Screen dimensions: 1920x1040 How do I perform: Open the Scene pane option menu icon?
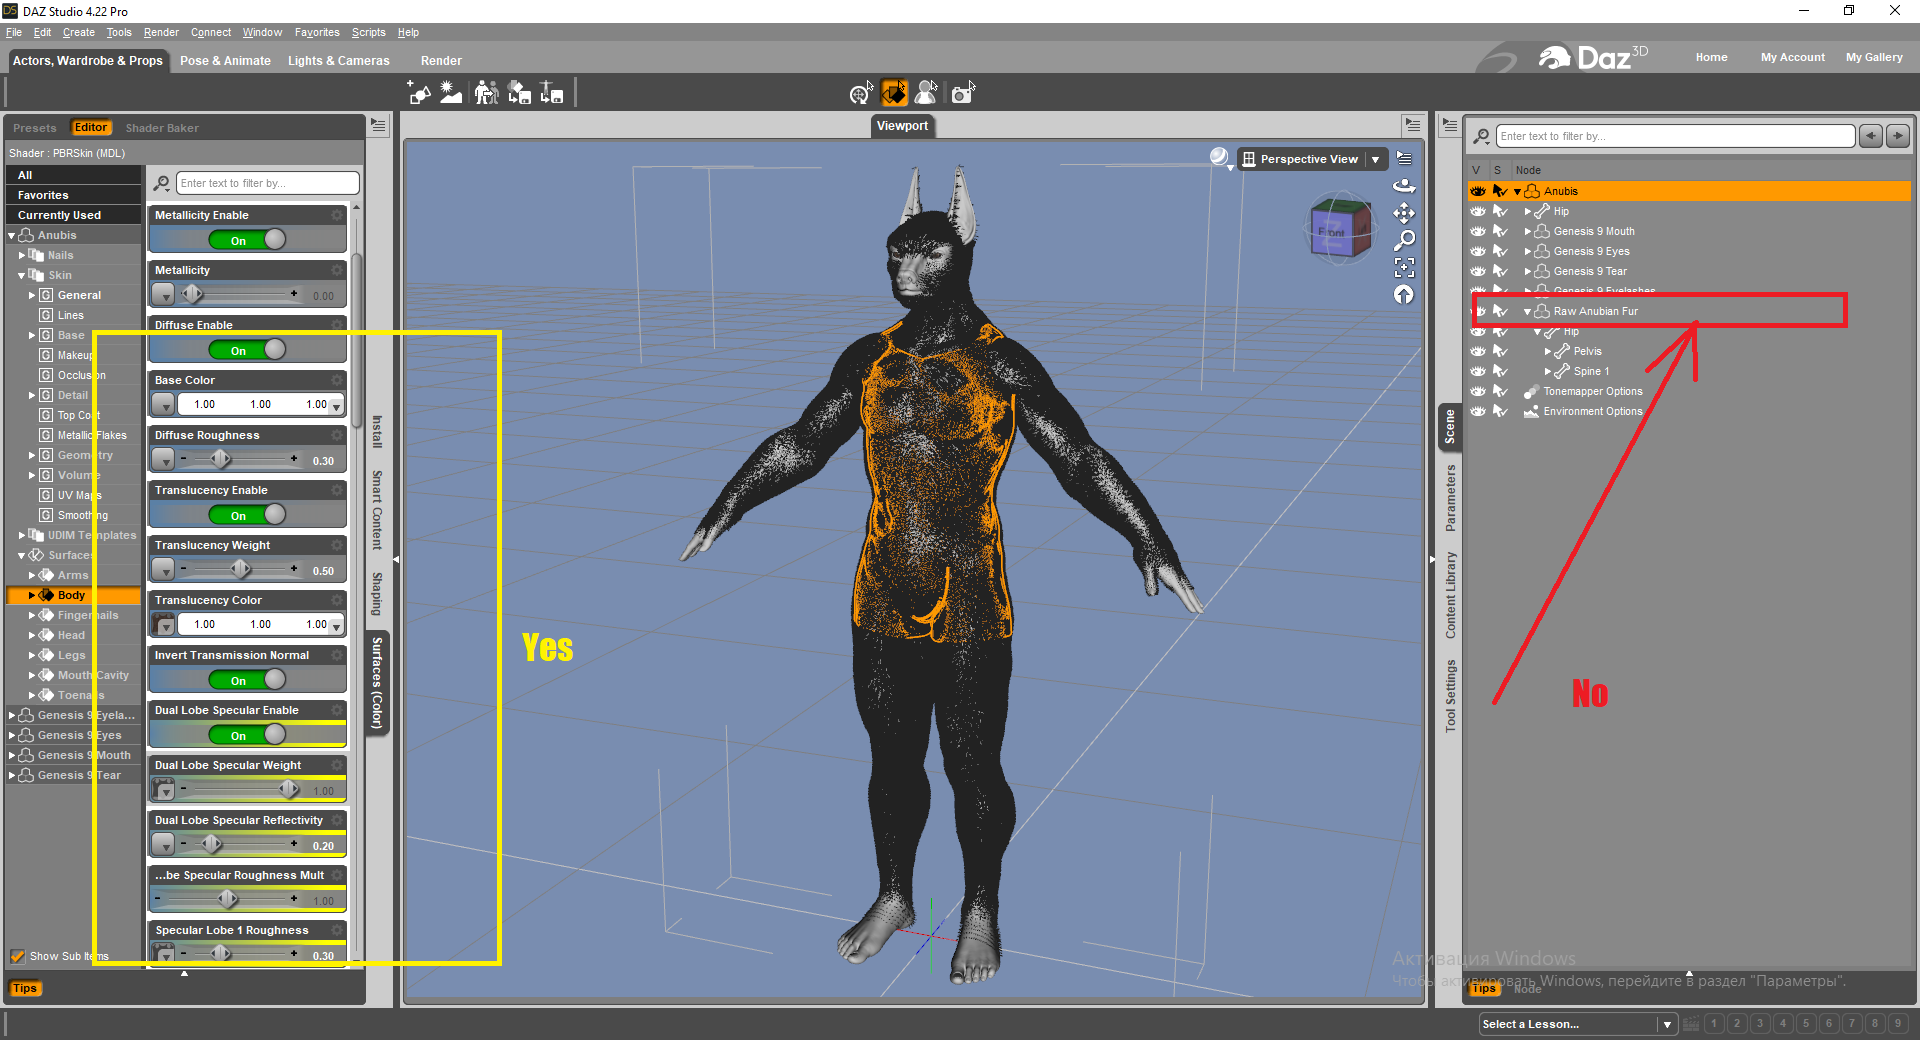pyautogui.click(x=1449, y=126)
